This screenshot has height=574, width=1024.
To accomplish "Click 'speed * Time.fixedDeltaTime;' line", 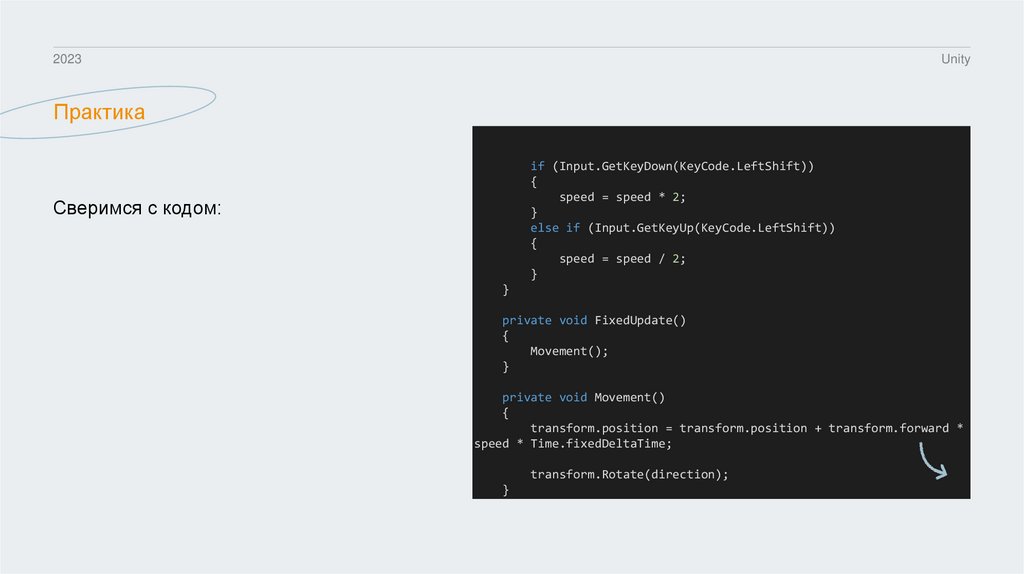I will [573, 443].
